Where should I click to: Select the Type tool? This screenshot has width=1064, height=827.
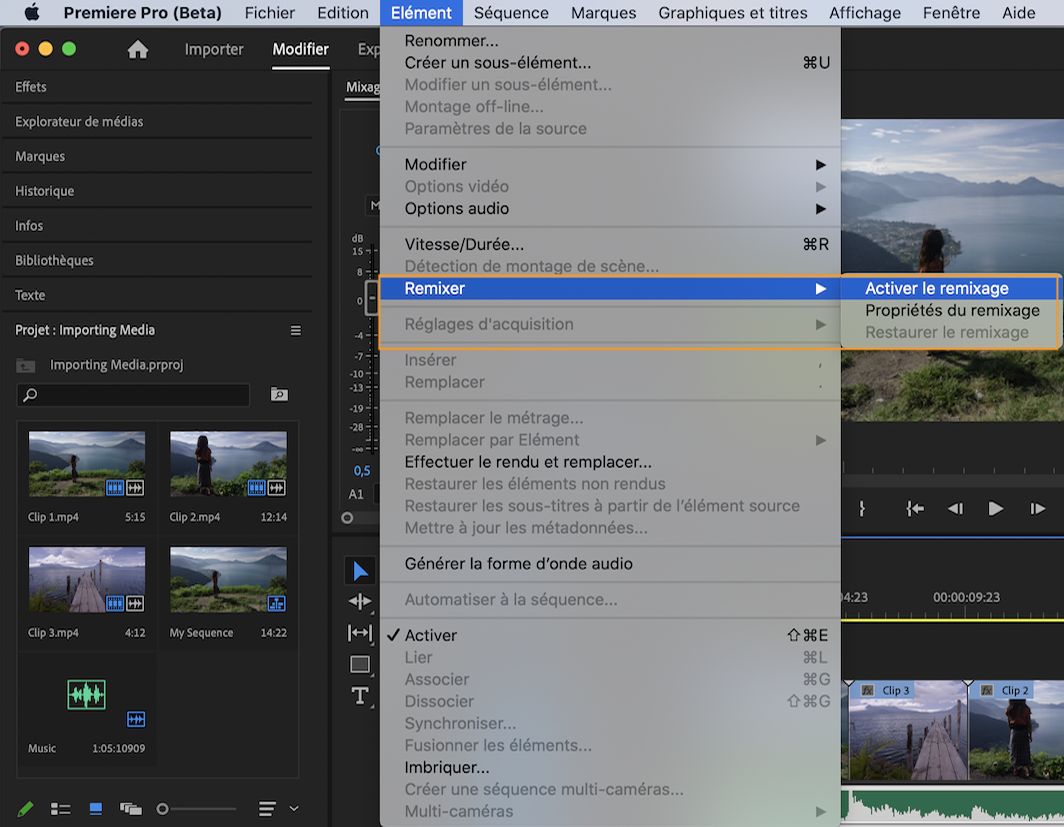tap(359, 696)
